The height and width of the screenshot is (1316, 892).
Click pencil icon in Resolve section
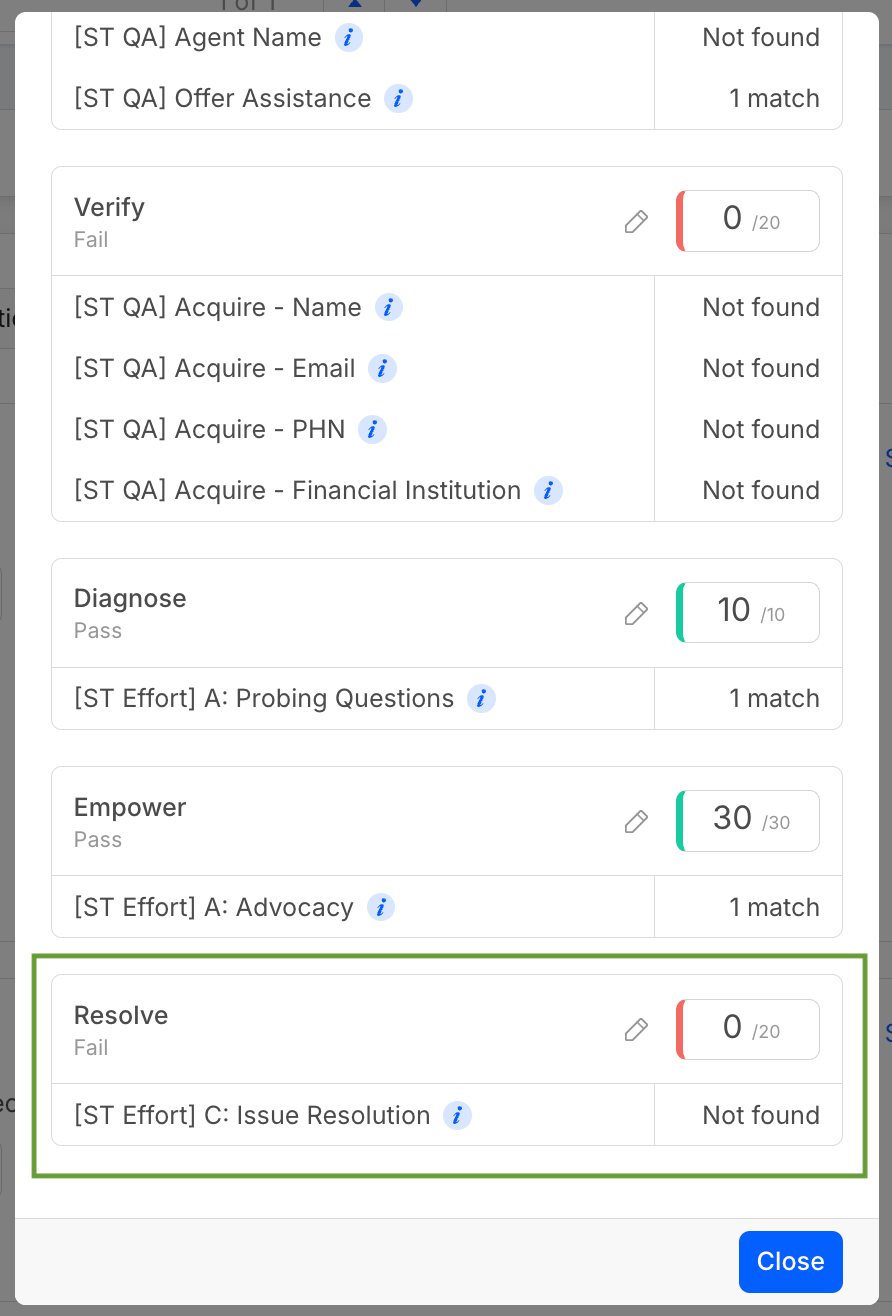[636, 1030]
